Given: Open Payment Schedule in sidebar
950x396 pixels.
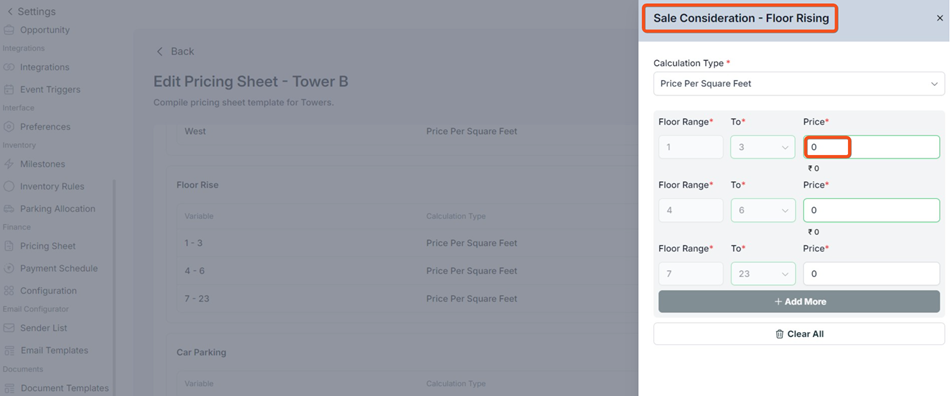Looking at the screenshot, I should coord(59,268).
